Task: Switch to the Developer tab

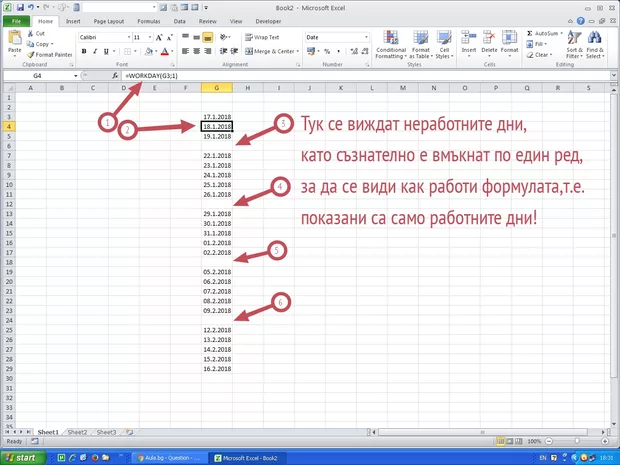Action: [x=268, y=21]
